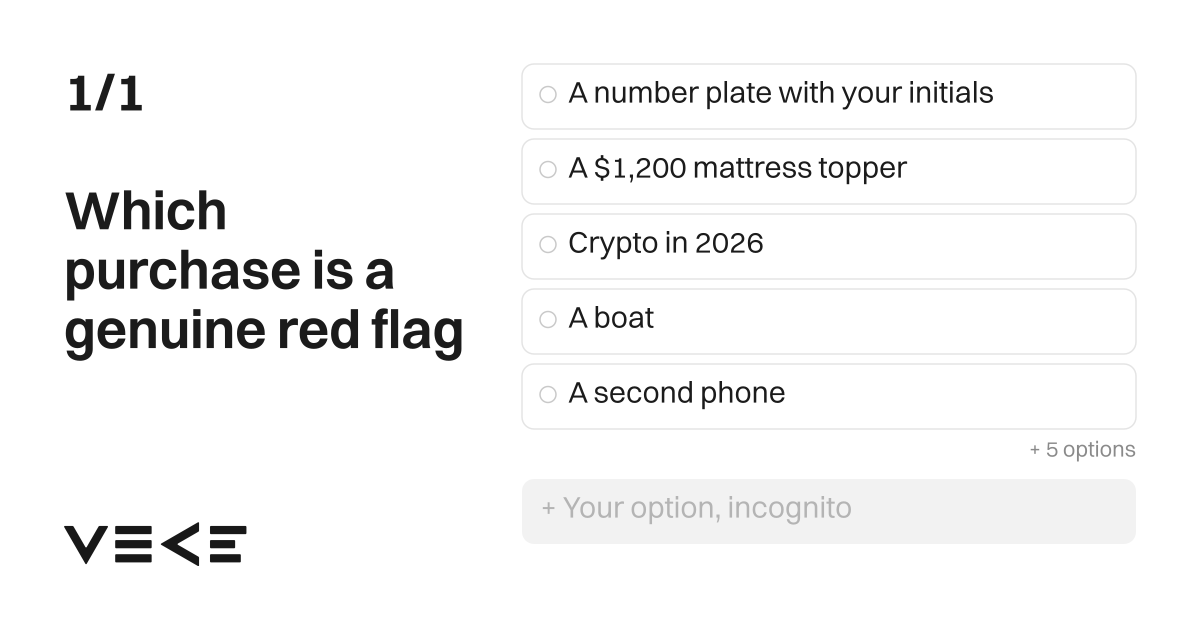
Task: Click the 'A number plate with your initials' text
Action: point(781,94)
